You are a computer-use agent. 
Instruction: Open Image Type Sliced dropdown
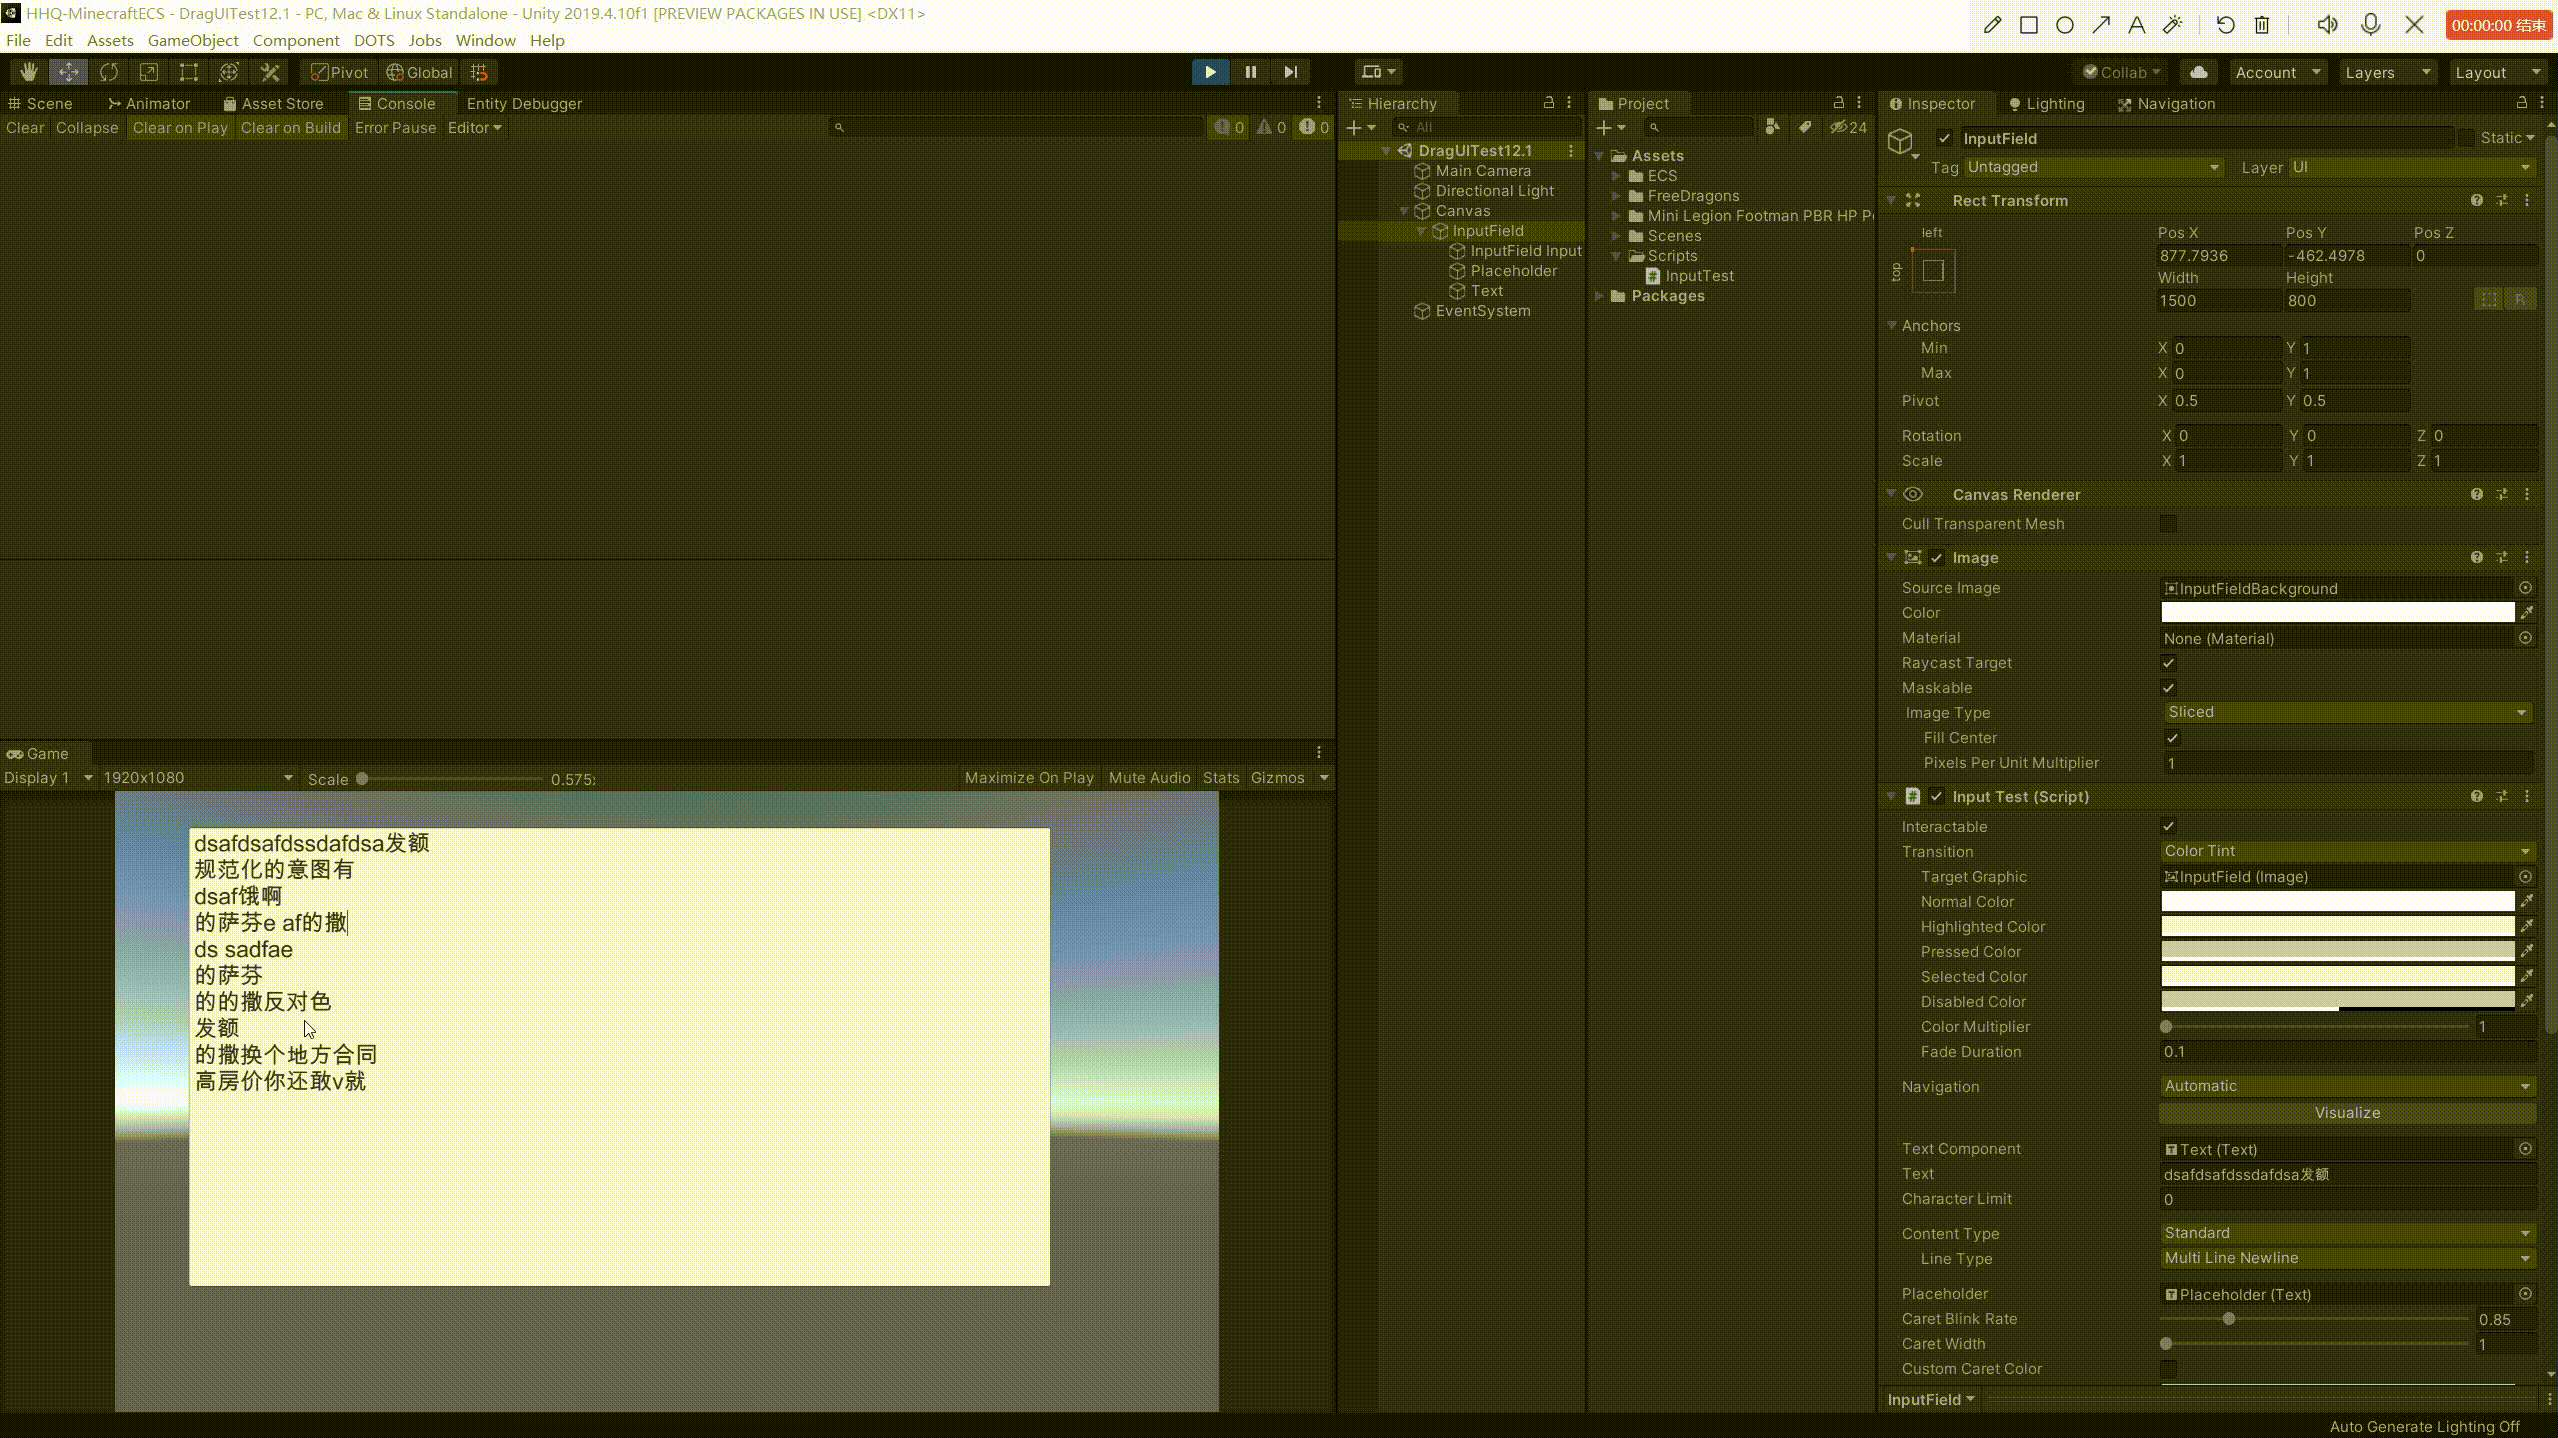point(2346,712)
